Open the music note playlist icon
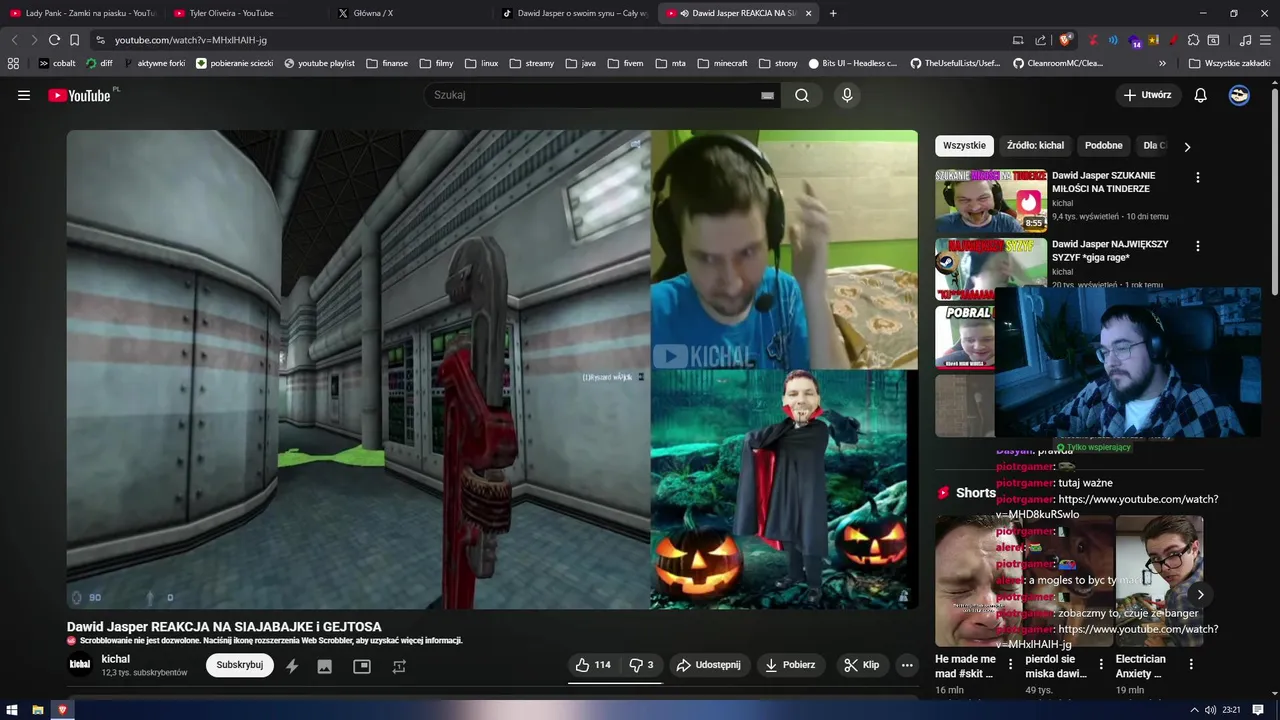 pos(1245,40)
